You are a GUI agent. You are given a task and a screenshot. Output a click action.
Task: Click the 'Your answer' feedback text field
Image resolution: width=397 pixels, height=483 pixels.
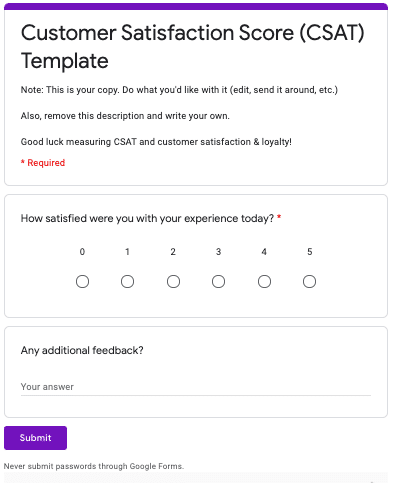[196, 387]
